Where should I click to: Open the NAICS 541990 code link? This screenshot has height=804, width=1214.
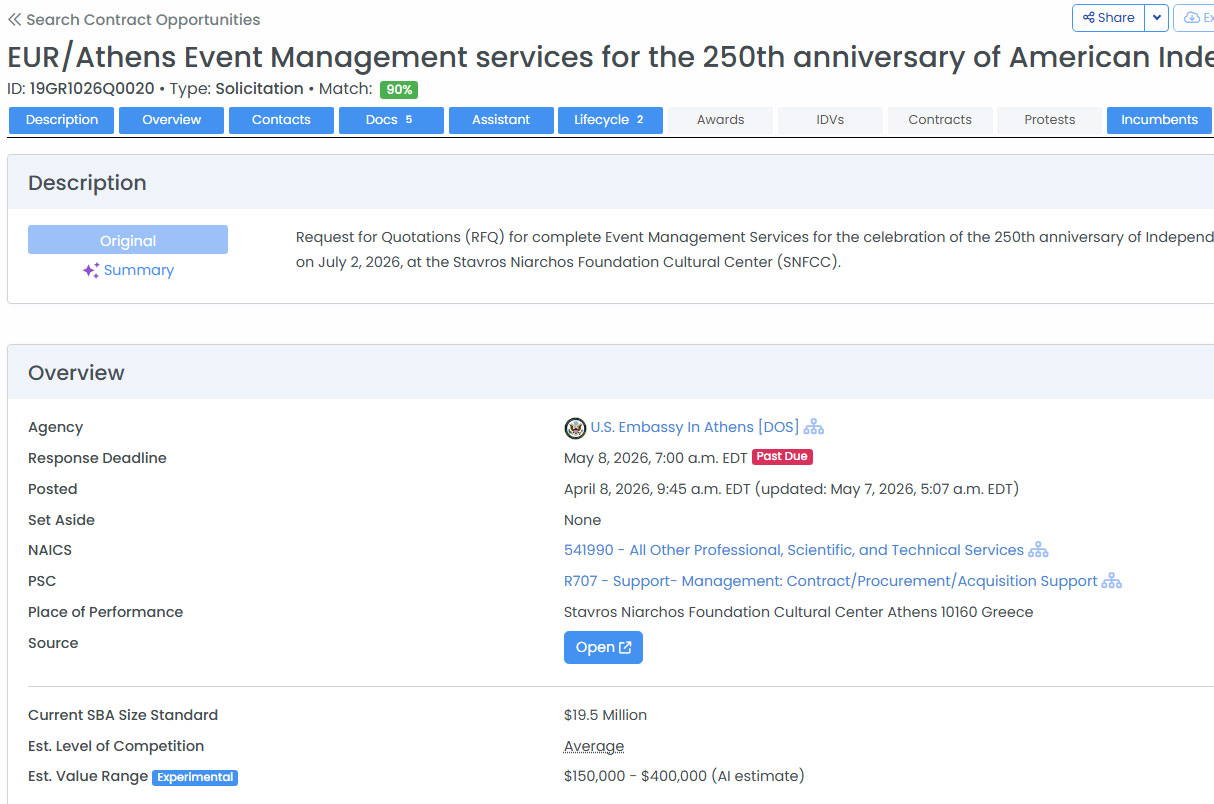point(794,550)
